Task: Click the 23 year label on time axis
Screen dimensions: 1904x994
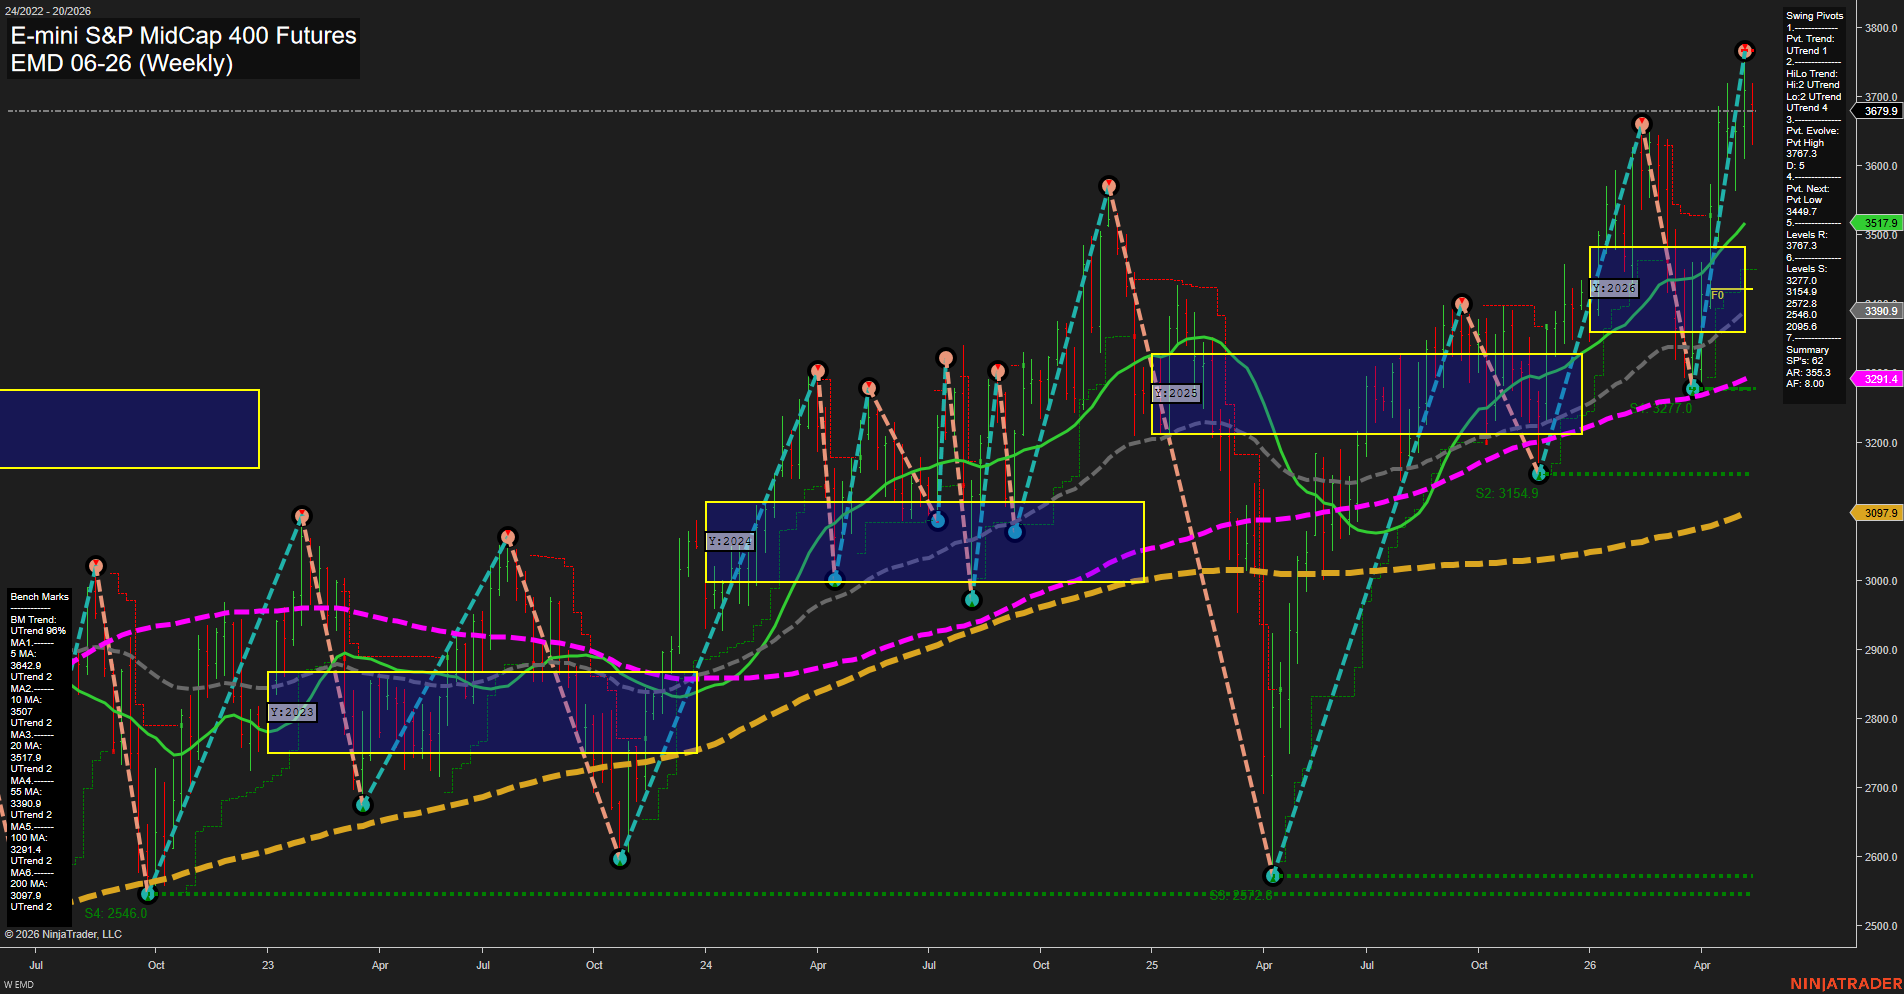Action: (x=268, y=965)
